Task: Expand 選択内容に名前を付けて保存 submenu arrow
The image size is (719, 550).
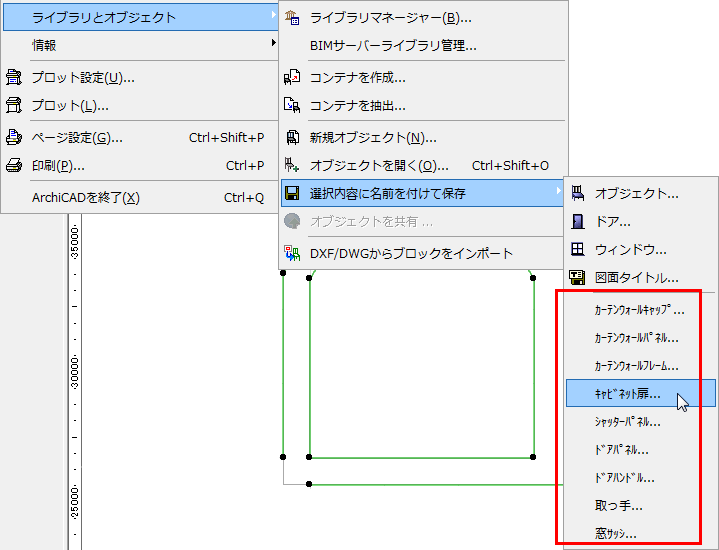Action: 559,190
